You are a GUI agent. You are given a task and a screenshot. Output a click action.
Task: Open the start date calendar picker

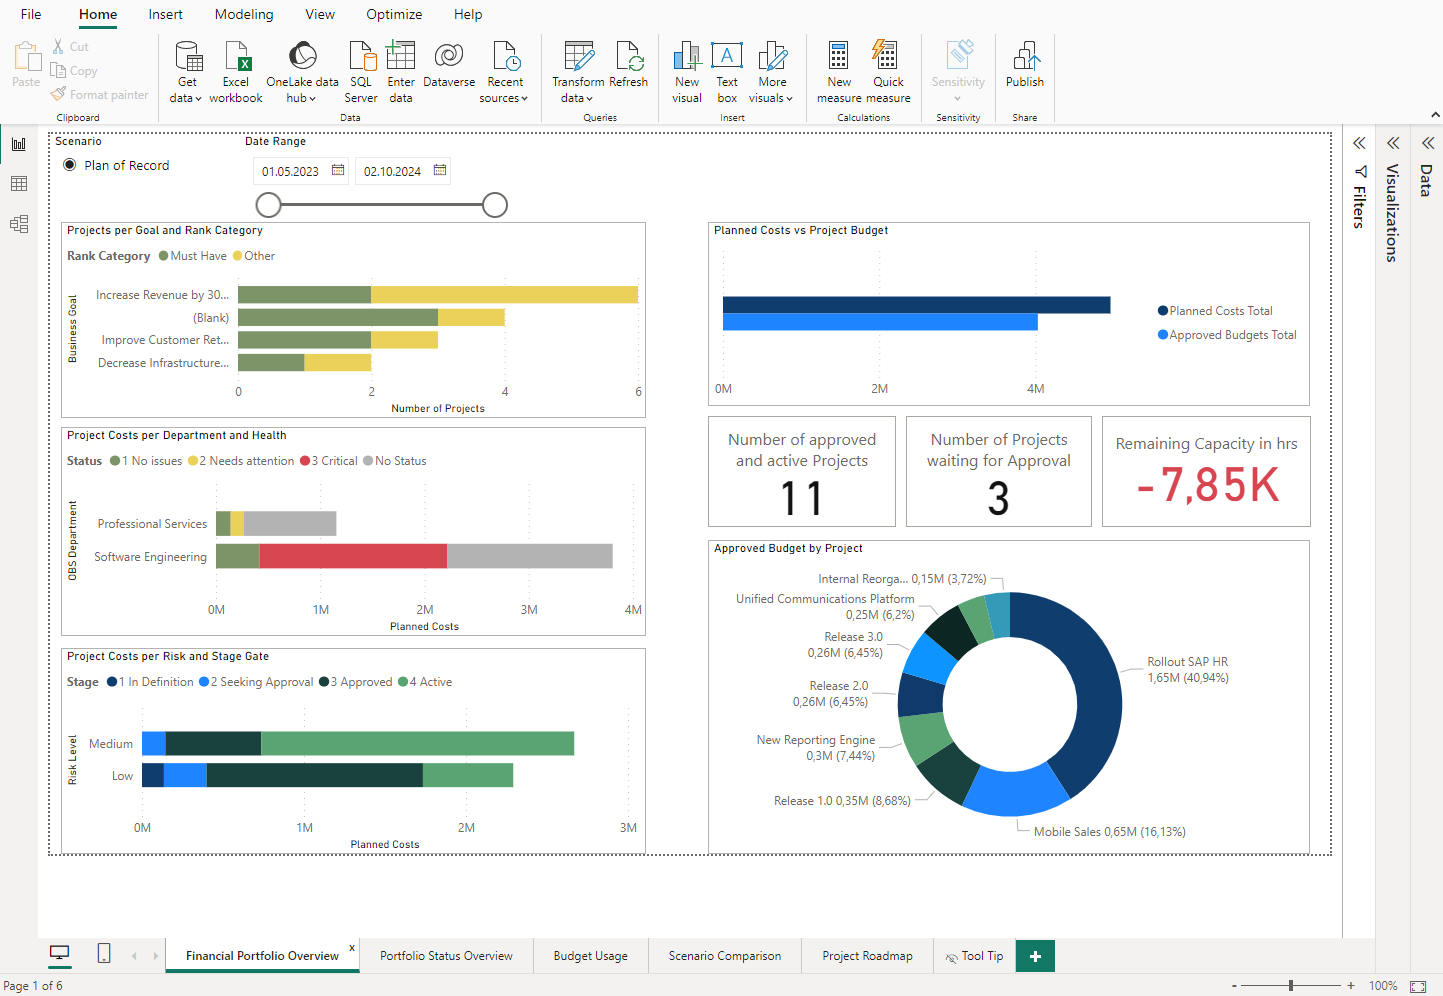(337, 170)
